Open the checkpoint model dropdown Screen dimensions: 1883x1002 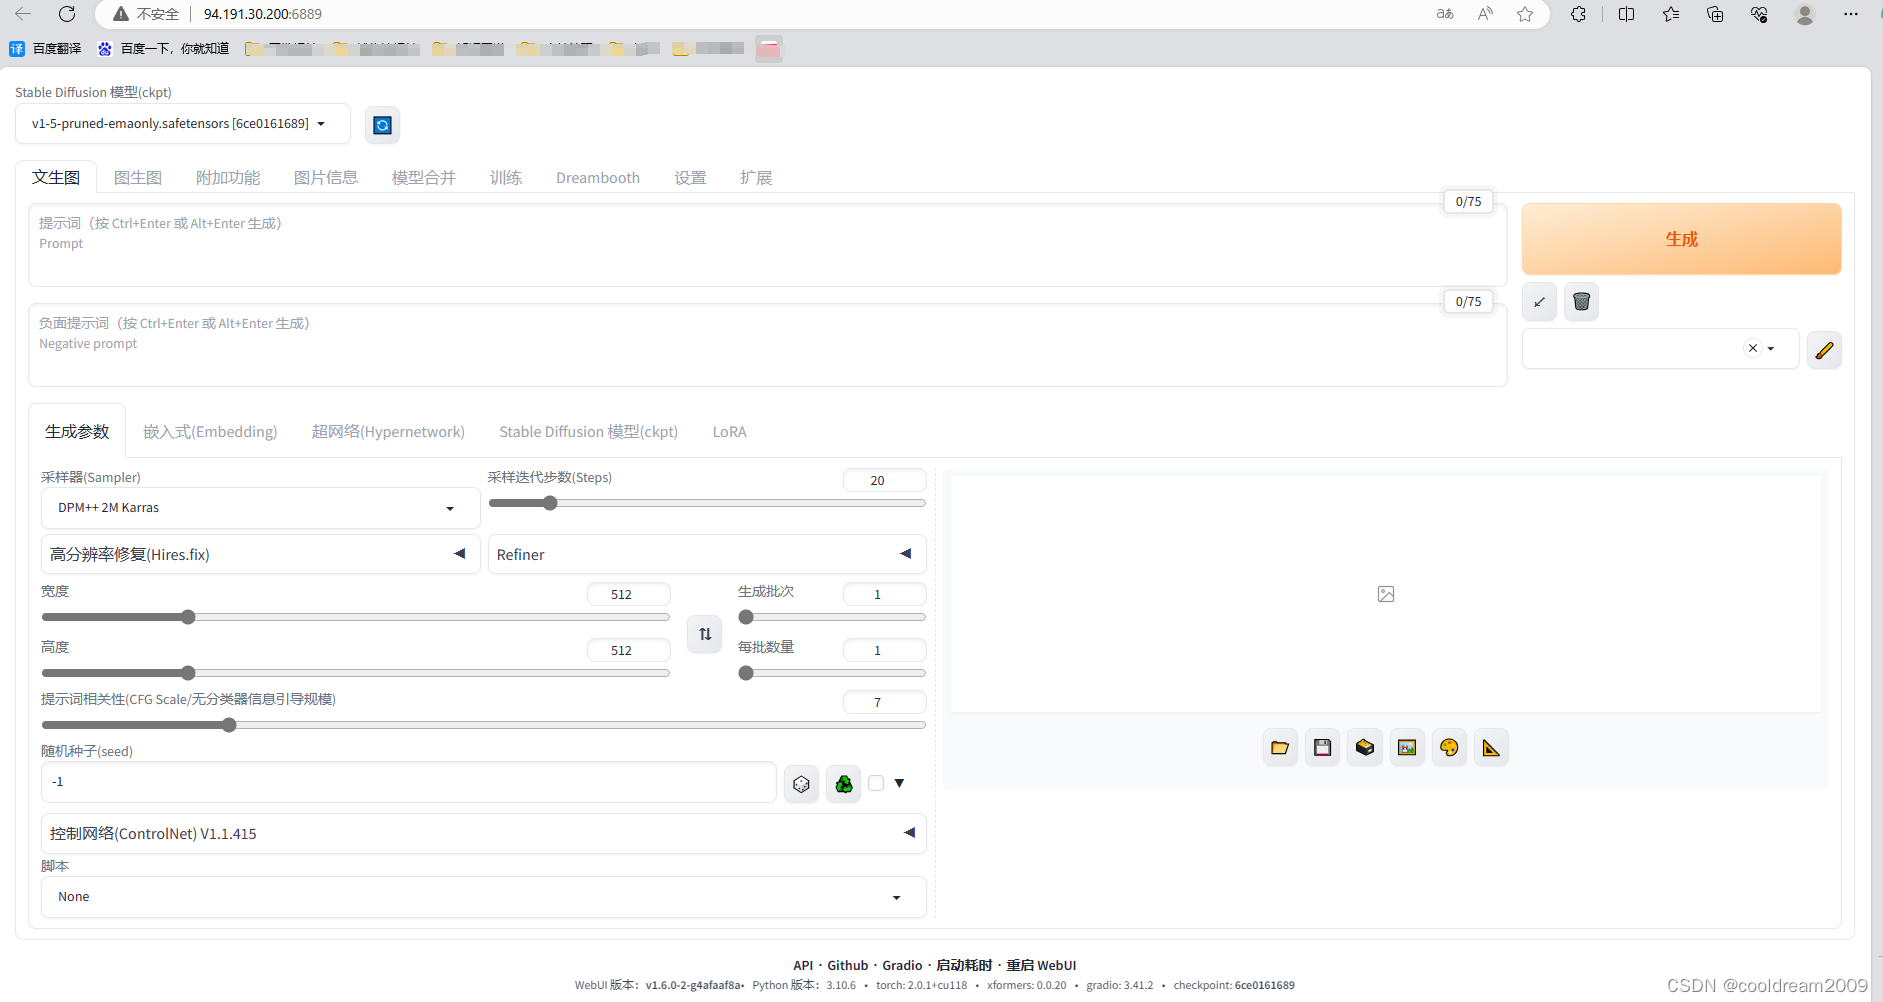click(x=183, y=124)
